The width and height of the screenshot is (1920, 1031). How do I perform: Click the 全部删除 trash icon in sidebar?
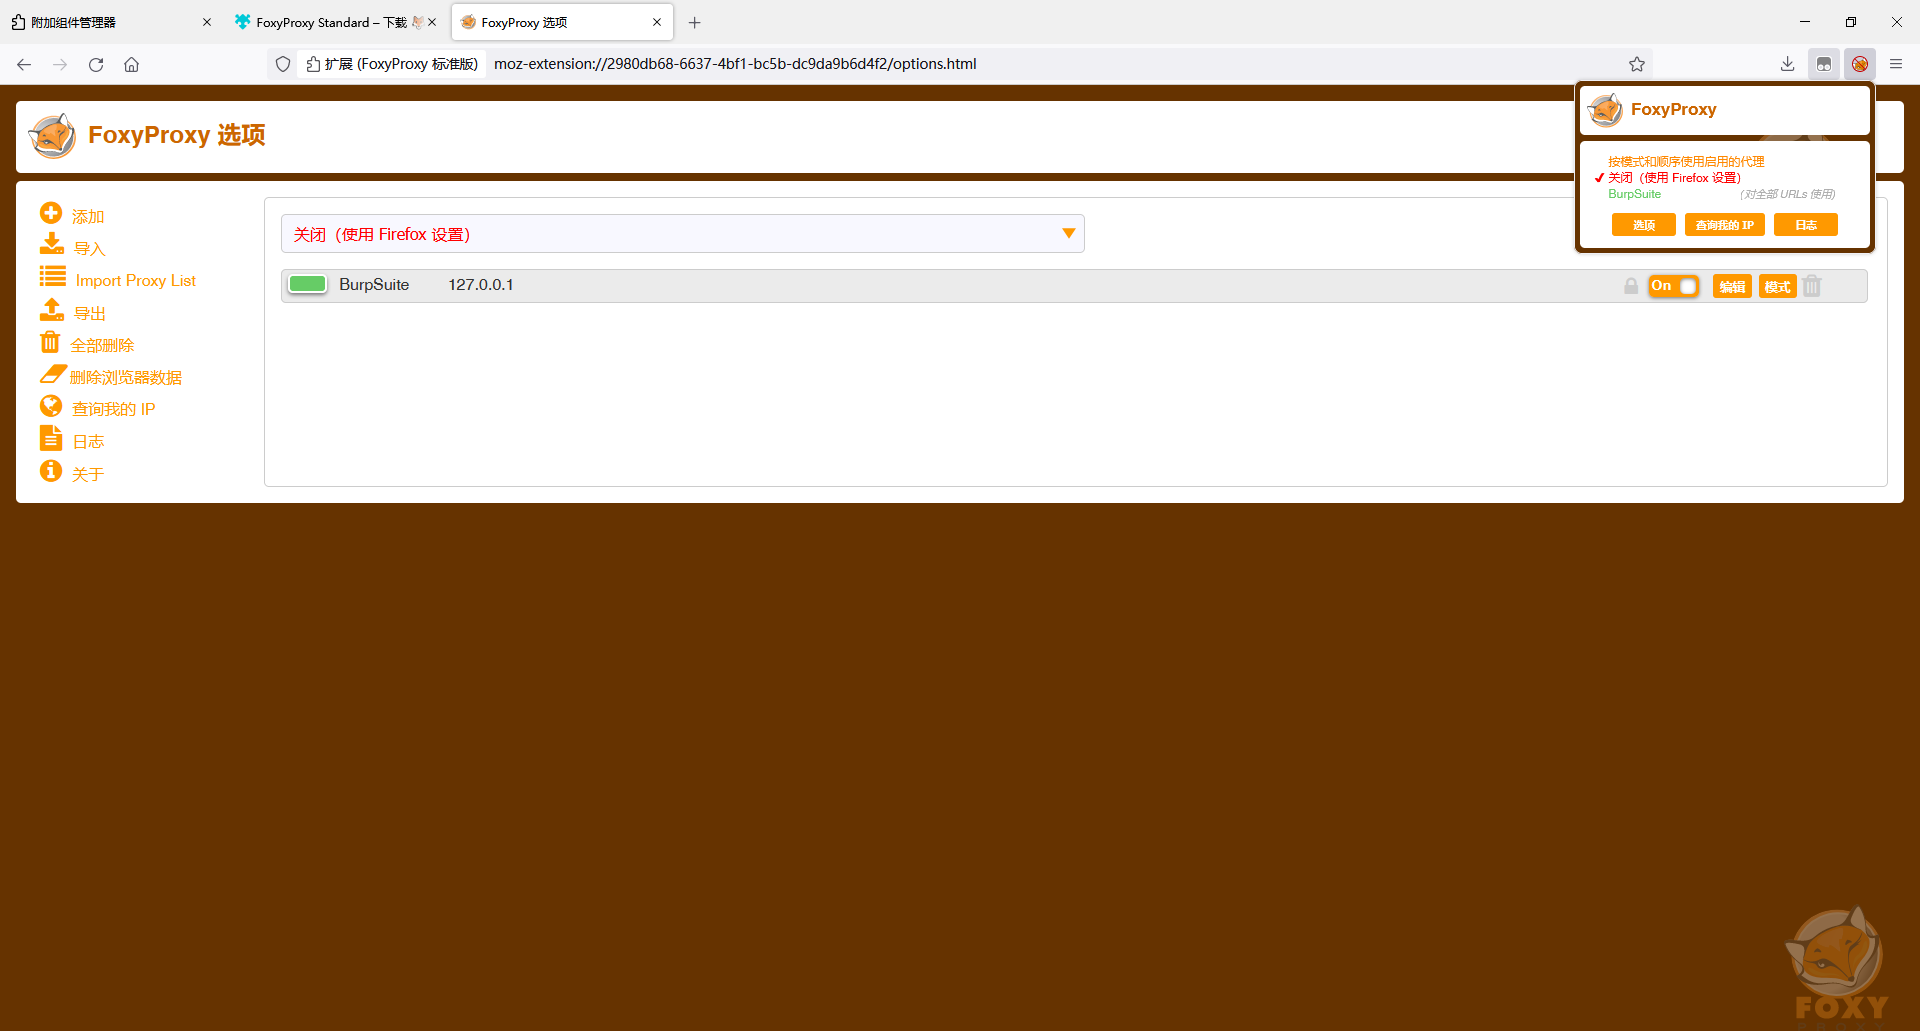(50, 343)
